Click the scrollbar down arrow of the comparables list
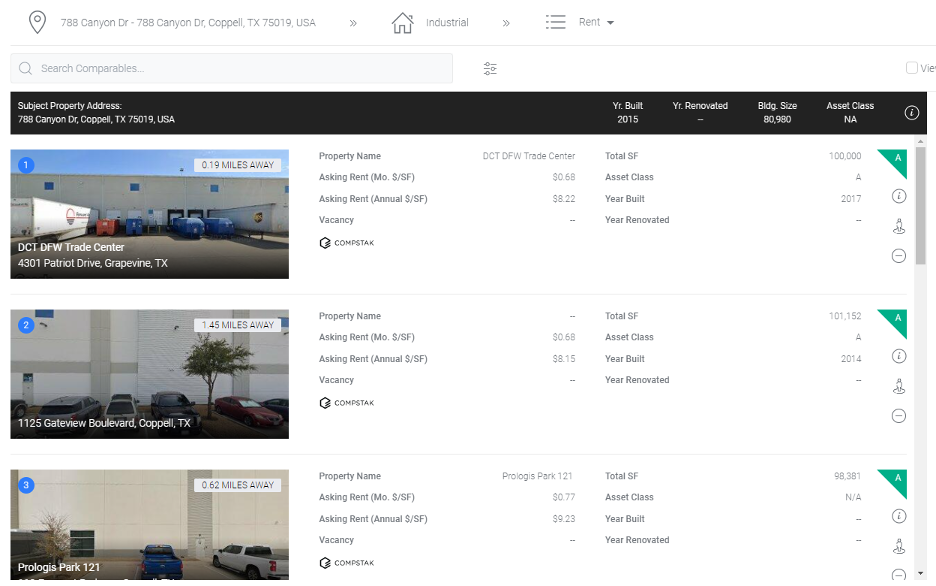Viewport: 936px width, 586px height. coord(920,573)
